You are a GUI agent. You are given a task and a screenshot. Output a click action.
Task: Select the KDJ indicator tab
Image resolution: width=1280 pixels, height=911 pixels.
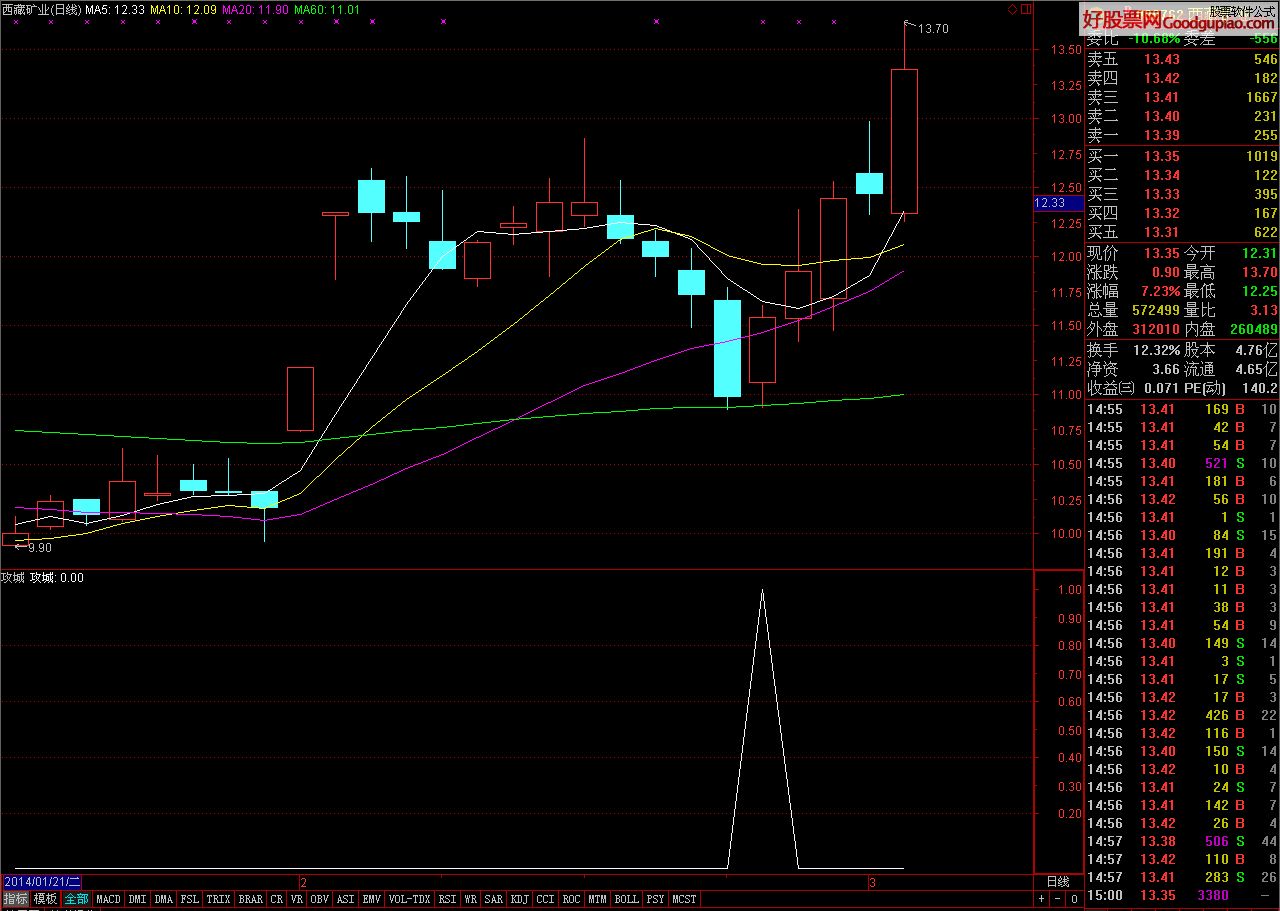tap(520, 899)
